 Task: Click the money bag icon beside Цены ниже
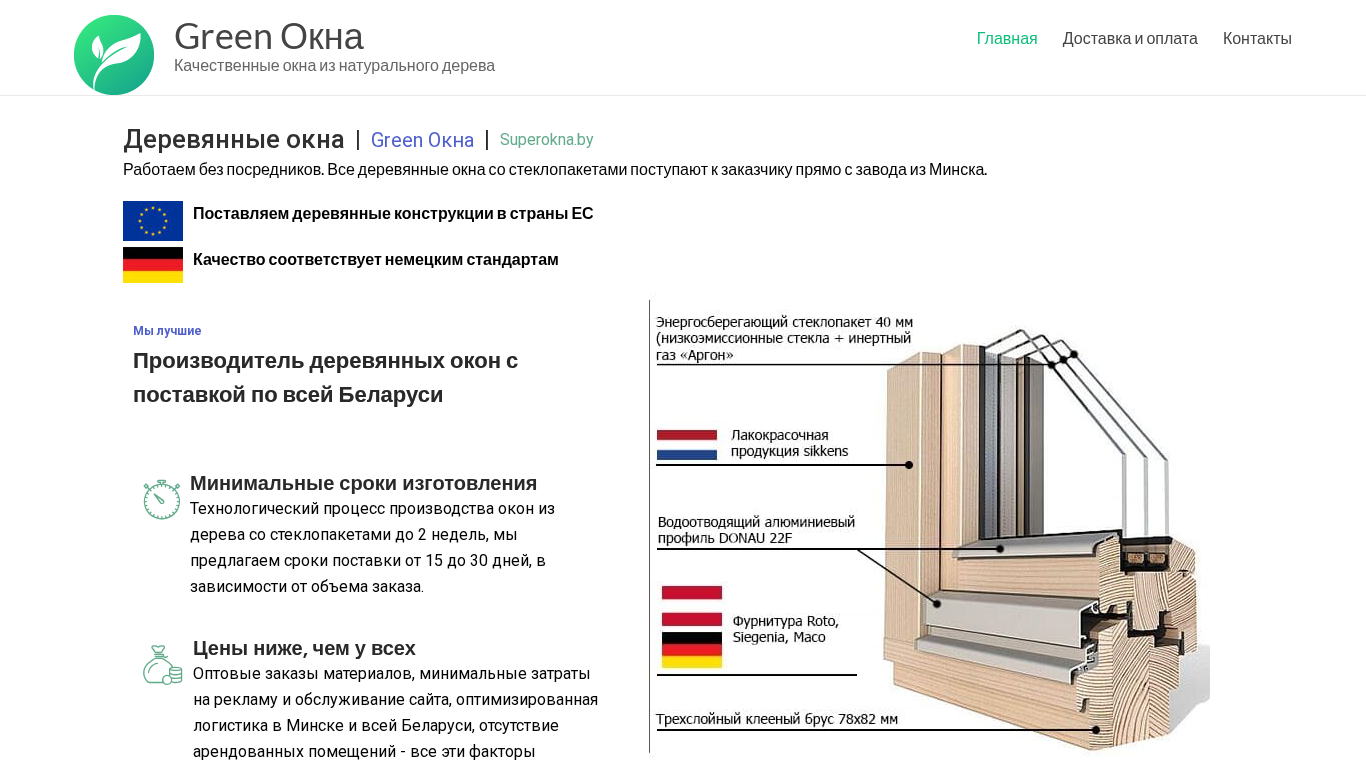pos(163,665)
